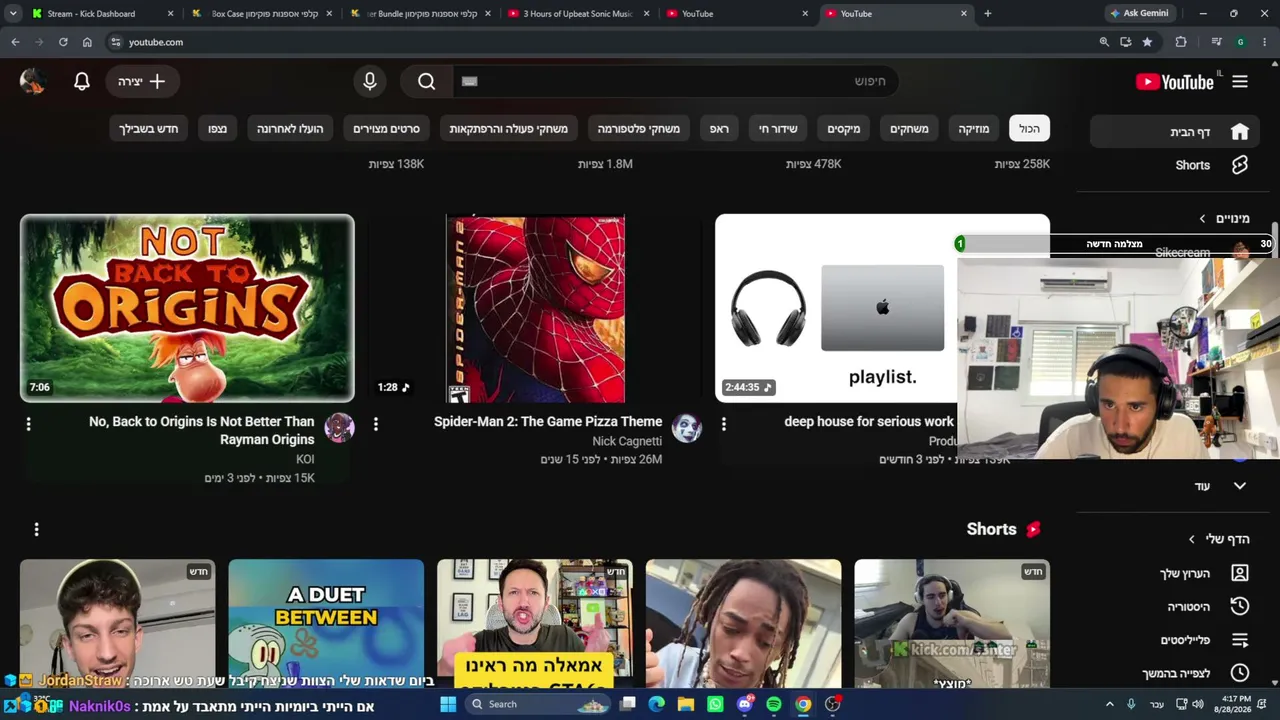This screenshot has width=1280, height=720.
Task: Open File Explorer from the taskbar
Action: pos(686,704)
